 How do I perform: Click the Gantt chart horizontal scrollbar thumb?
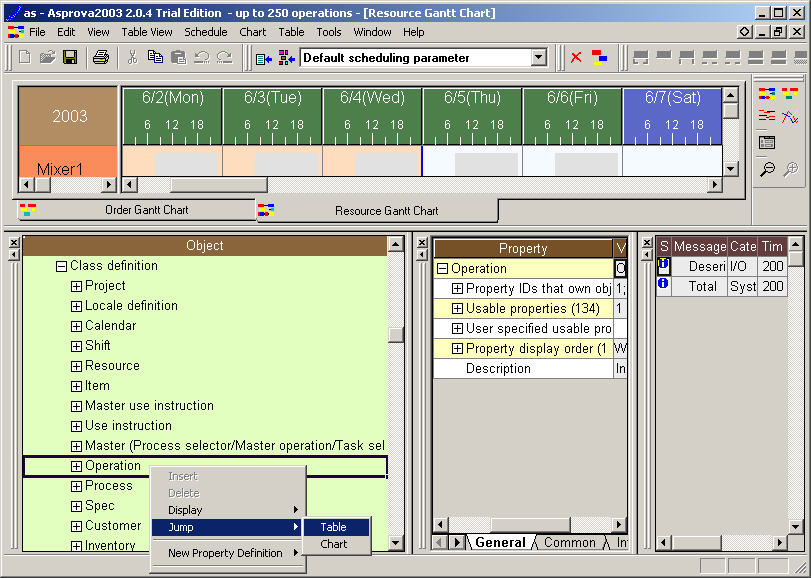[219, 184]
